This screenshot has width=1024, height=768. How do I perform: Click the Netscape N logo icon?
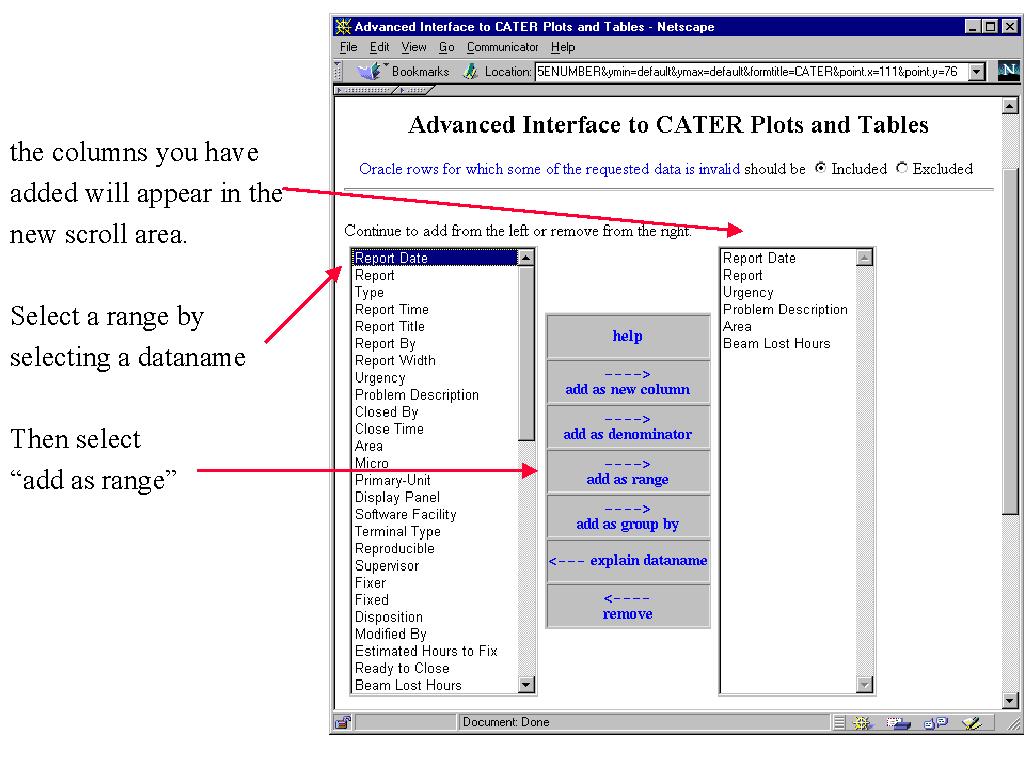[x=1008, y=71]
